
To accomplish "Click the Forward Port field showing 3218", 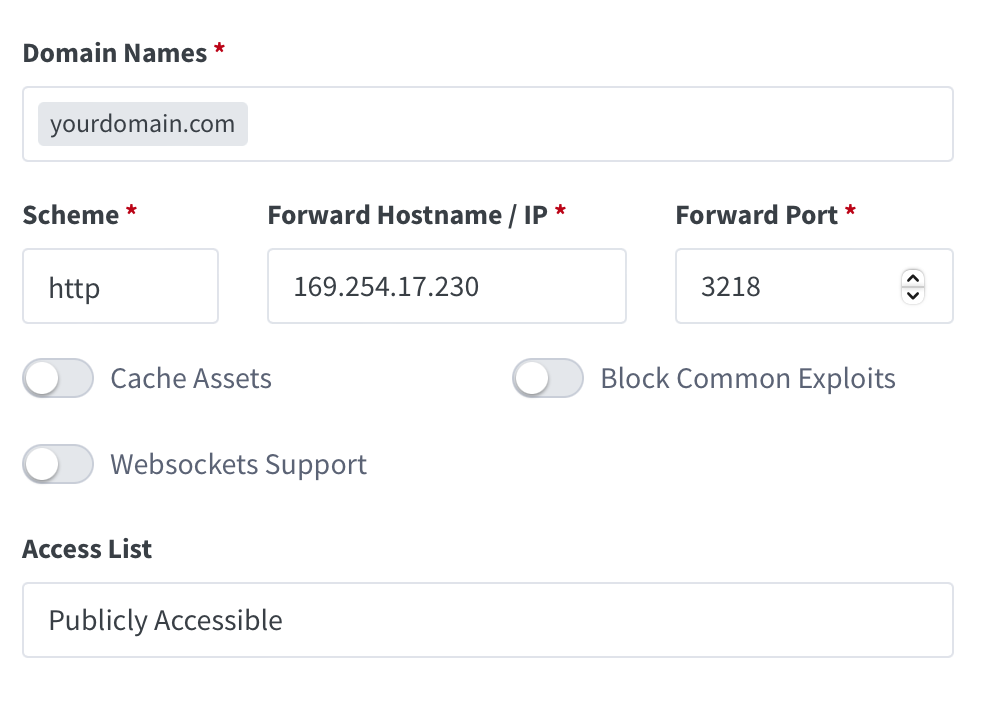I will point(780,287).
